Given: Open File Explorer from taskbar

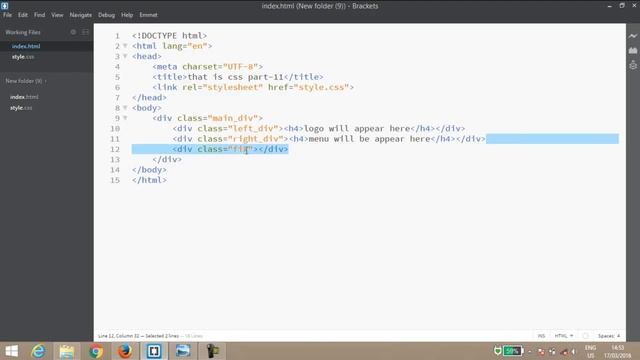Looking at the screenshot, I should tap(67, 351).
